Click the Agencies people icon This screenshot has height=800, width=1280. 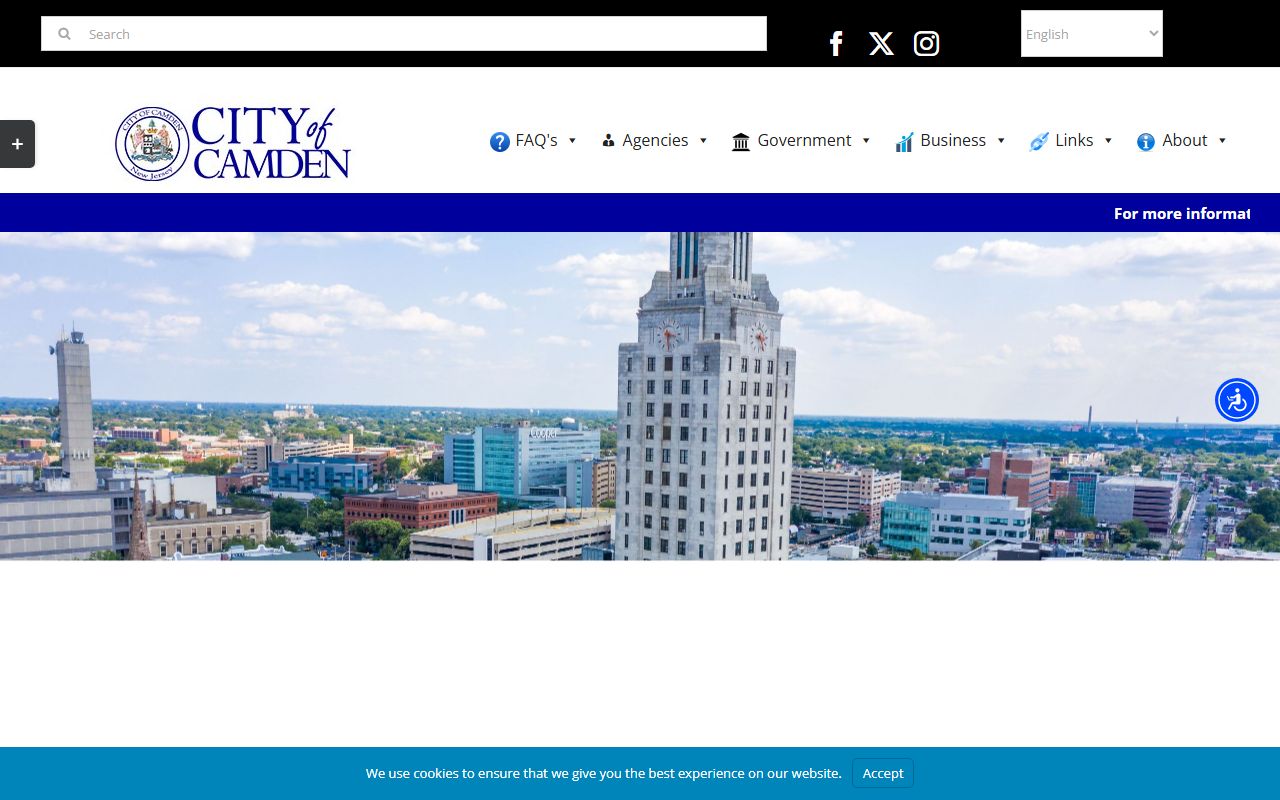click(x=608, y=141)
